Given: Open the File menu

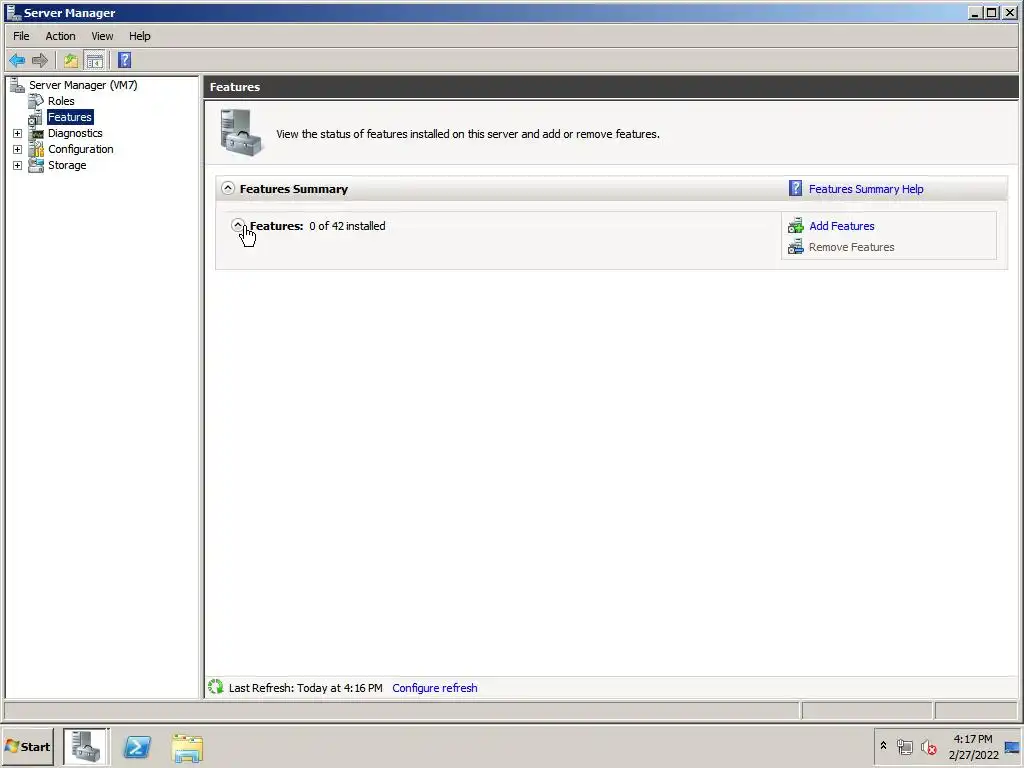Looking at the screenshot, I should 21,36.
